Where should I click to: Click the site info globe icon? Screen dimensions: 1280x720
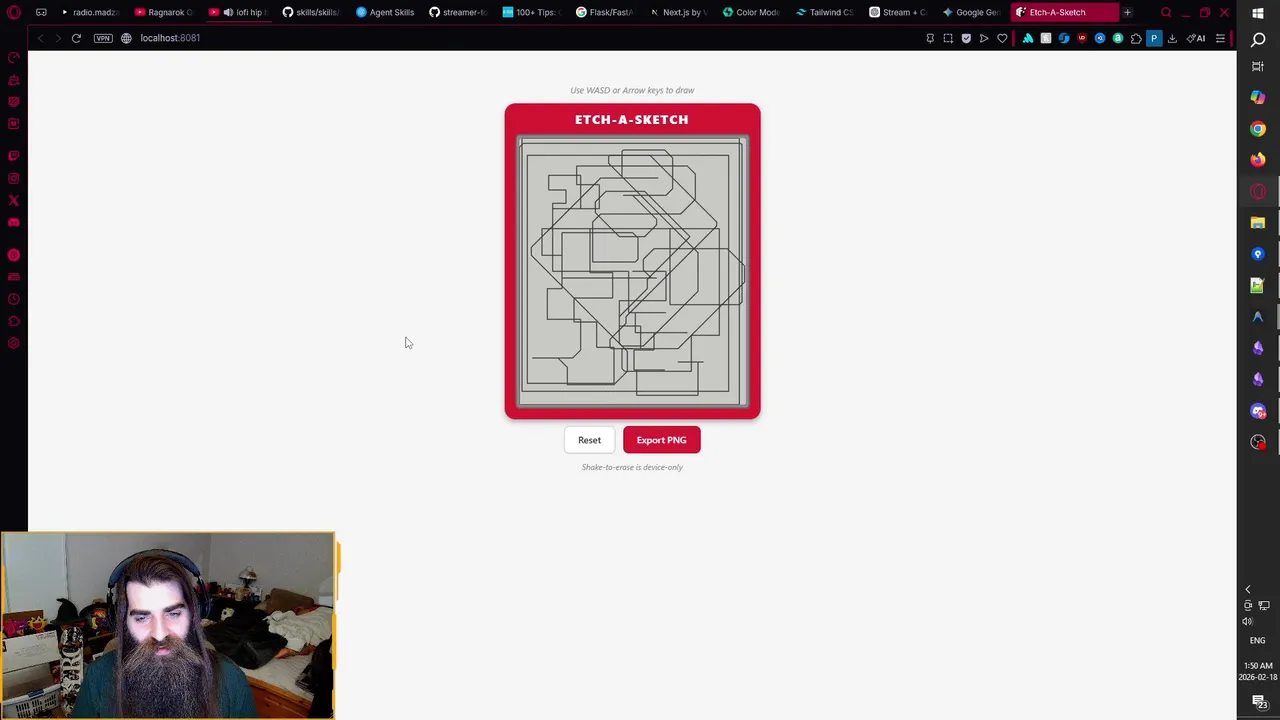126,38
